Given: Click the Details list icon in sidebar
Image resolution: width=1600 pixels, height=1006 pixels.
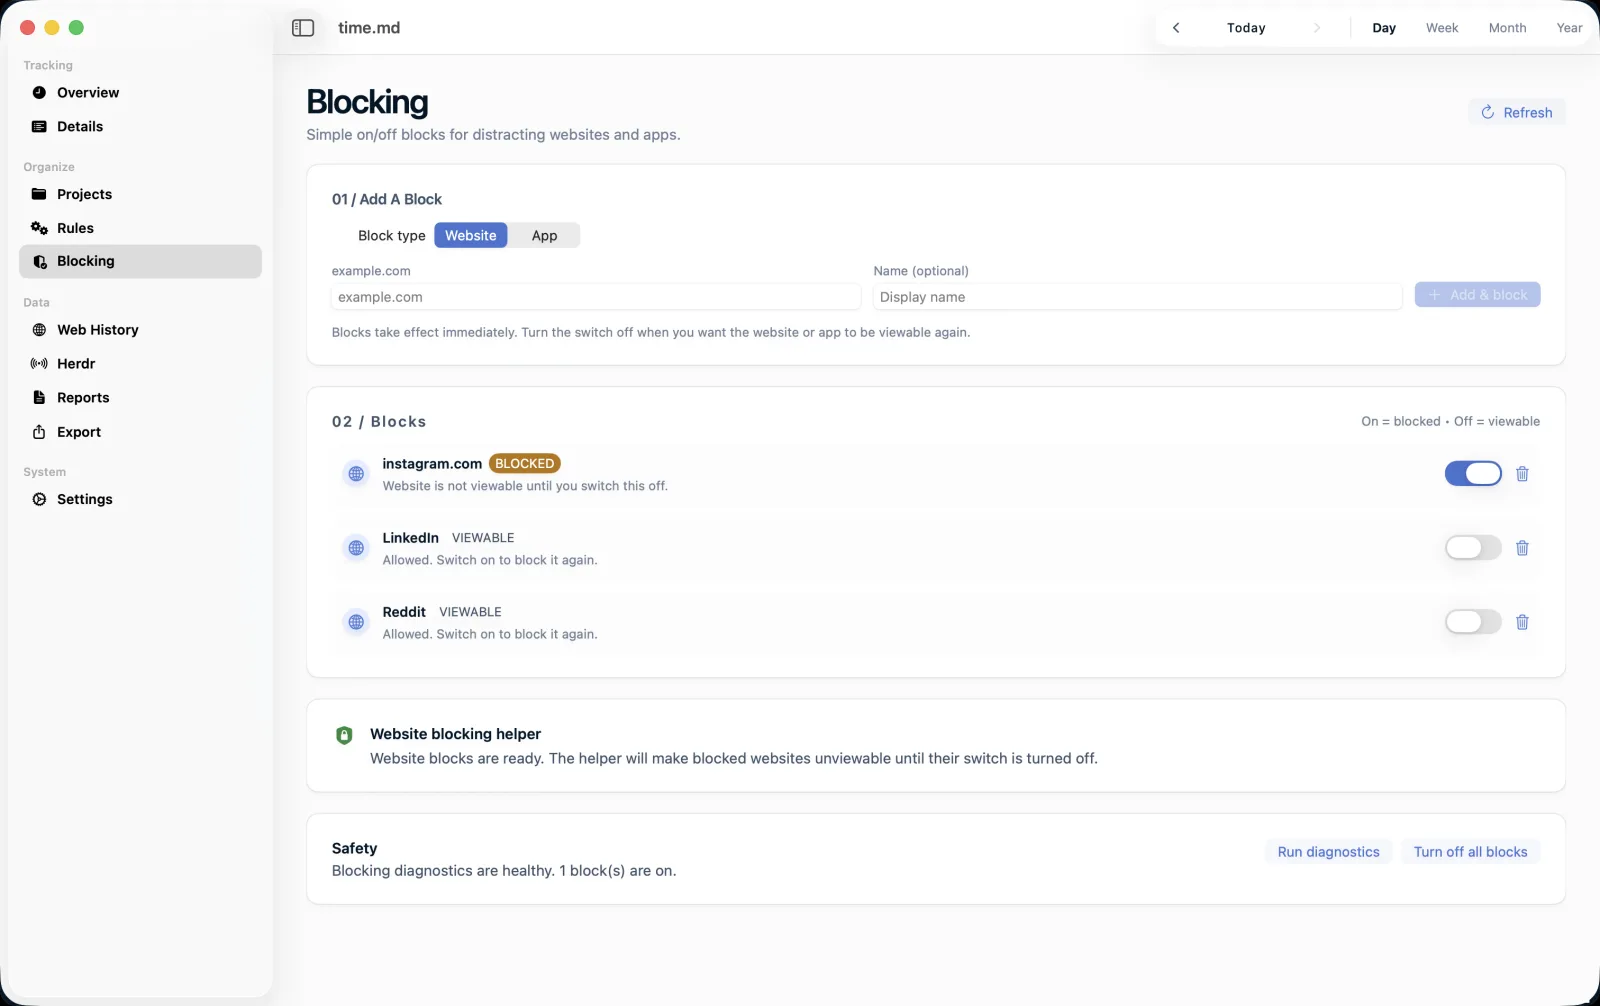Looking at the screenshot, I should [x=39, y=126].
